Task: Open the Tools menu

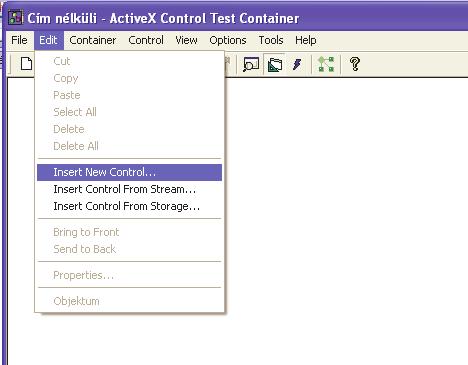Action: (x=271, y=40)
